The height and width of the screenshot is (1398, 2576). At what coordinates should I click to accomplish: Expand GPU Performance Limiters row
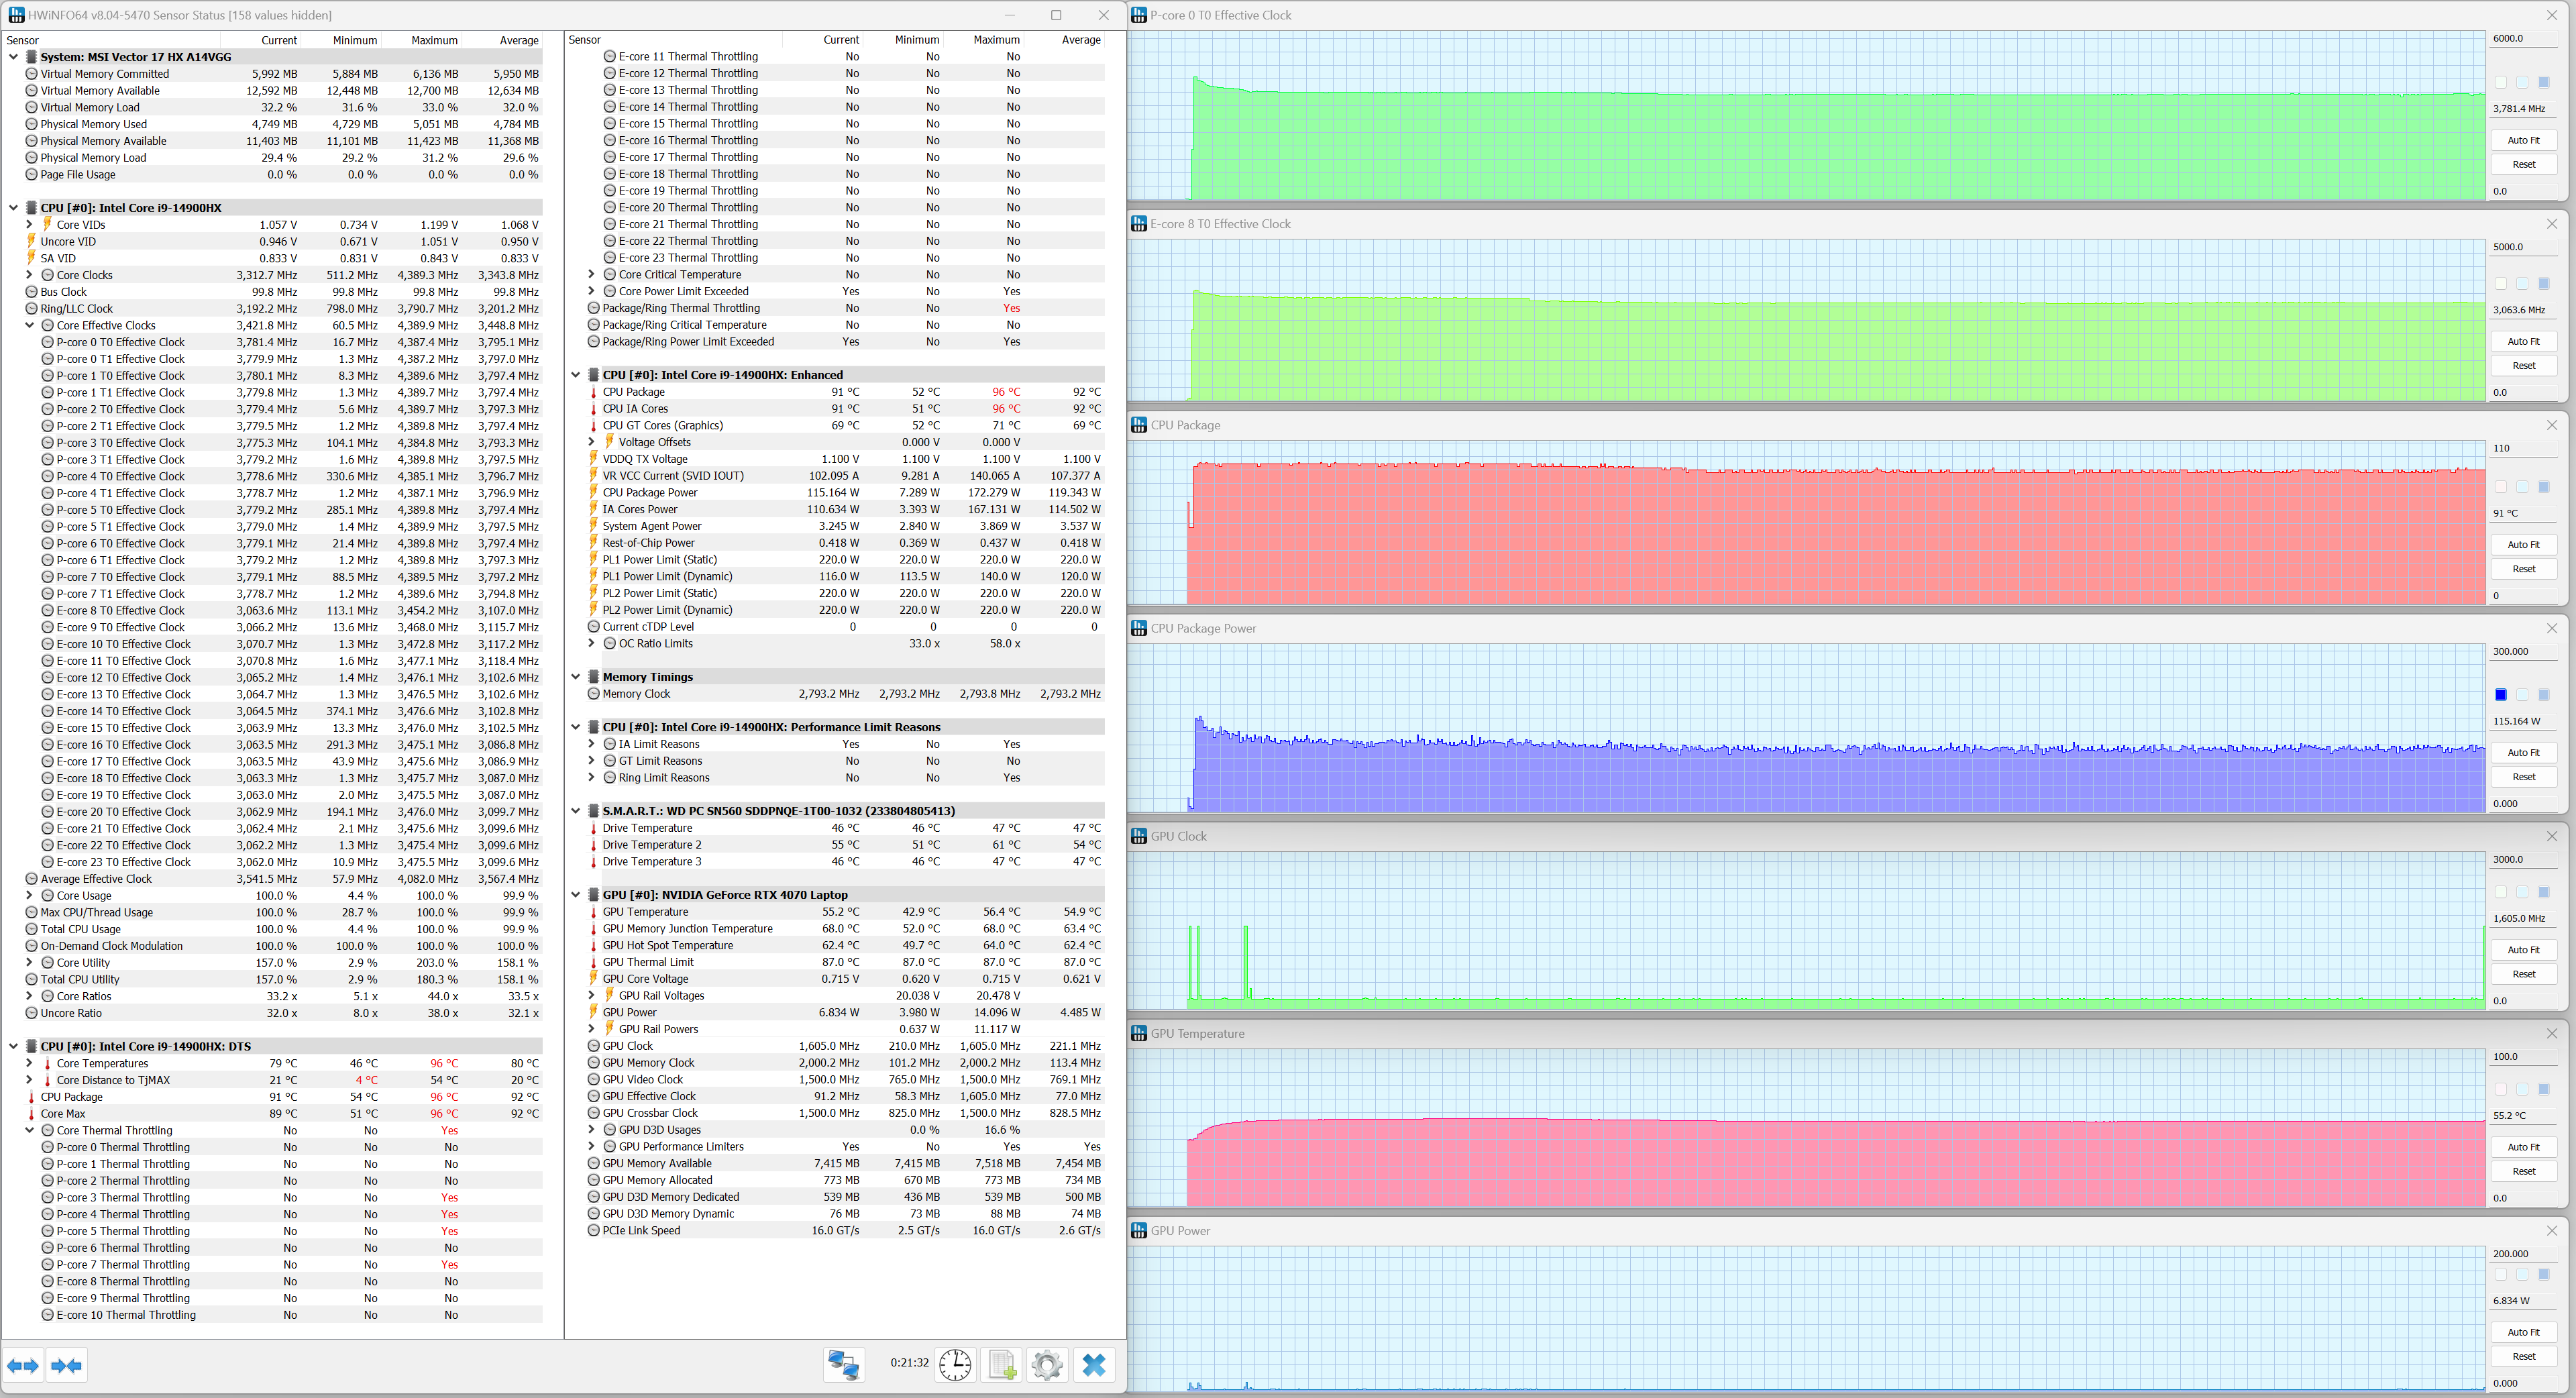(x=592, y=1147)
